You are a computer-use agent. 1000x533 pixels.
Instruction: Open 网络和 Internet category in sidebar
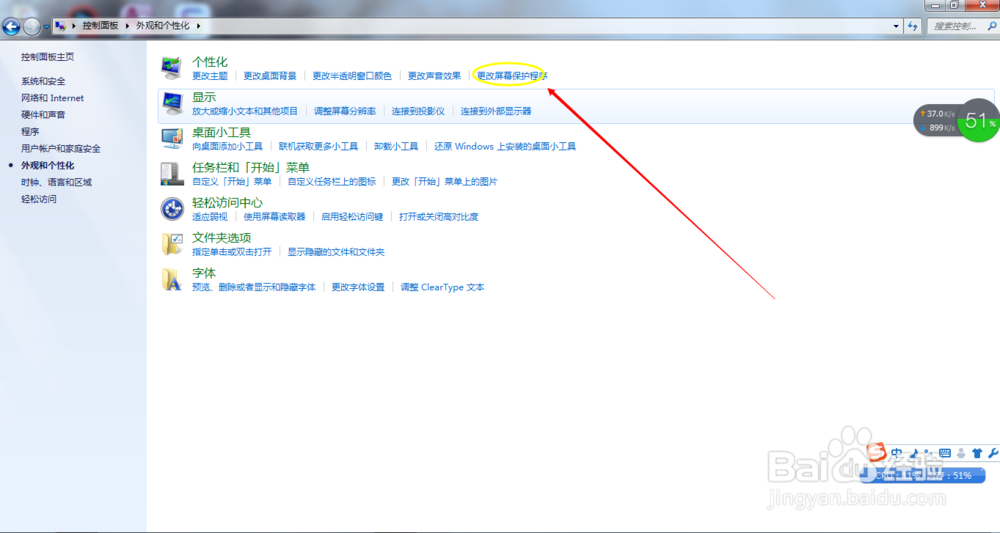(x=52, y=98)
